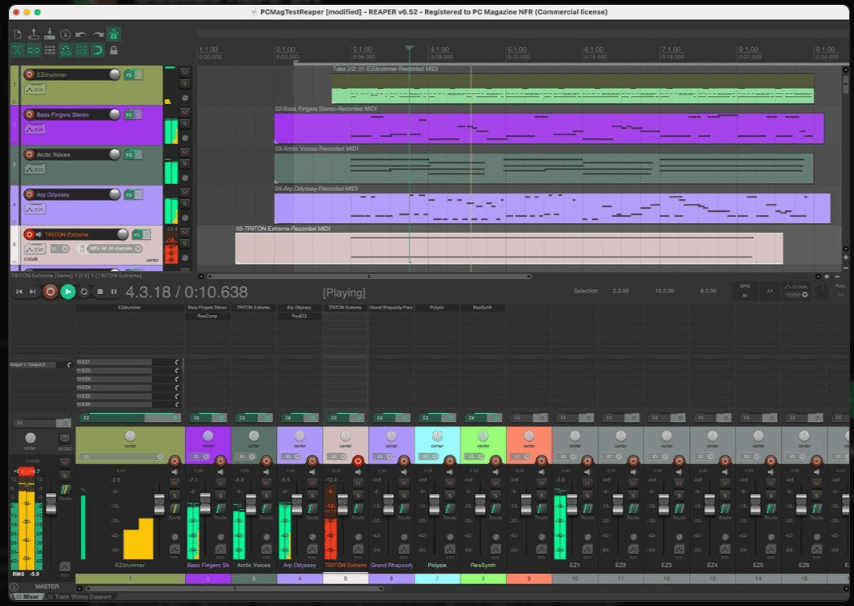Pause playback with the Pause button
Screen dimensions: 854x606
[114, 292]
